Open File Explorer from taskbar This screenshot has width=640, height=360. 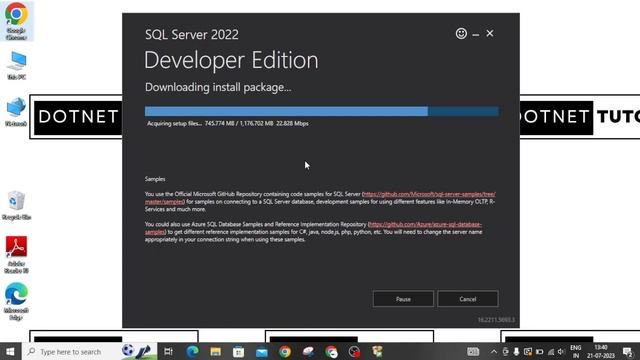[x=216, y=351]
